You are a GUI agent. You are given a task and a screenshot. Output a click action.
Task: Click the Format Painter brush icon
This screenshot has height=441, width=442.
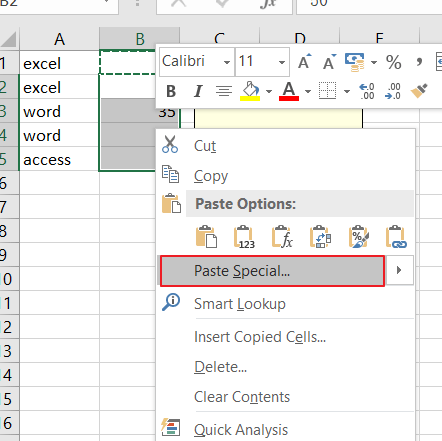[419, 91]
